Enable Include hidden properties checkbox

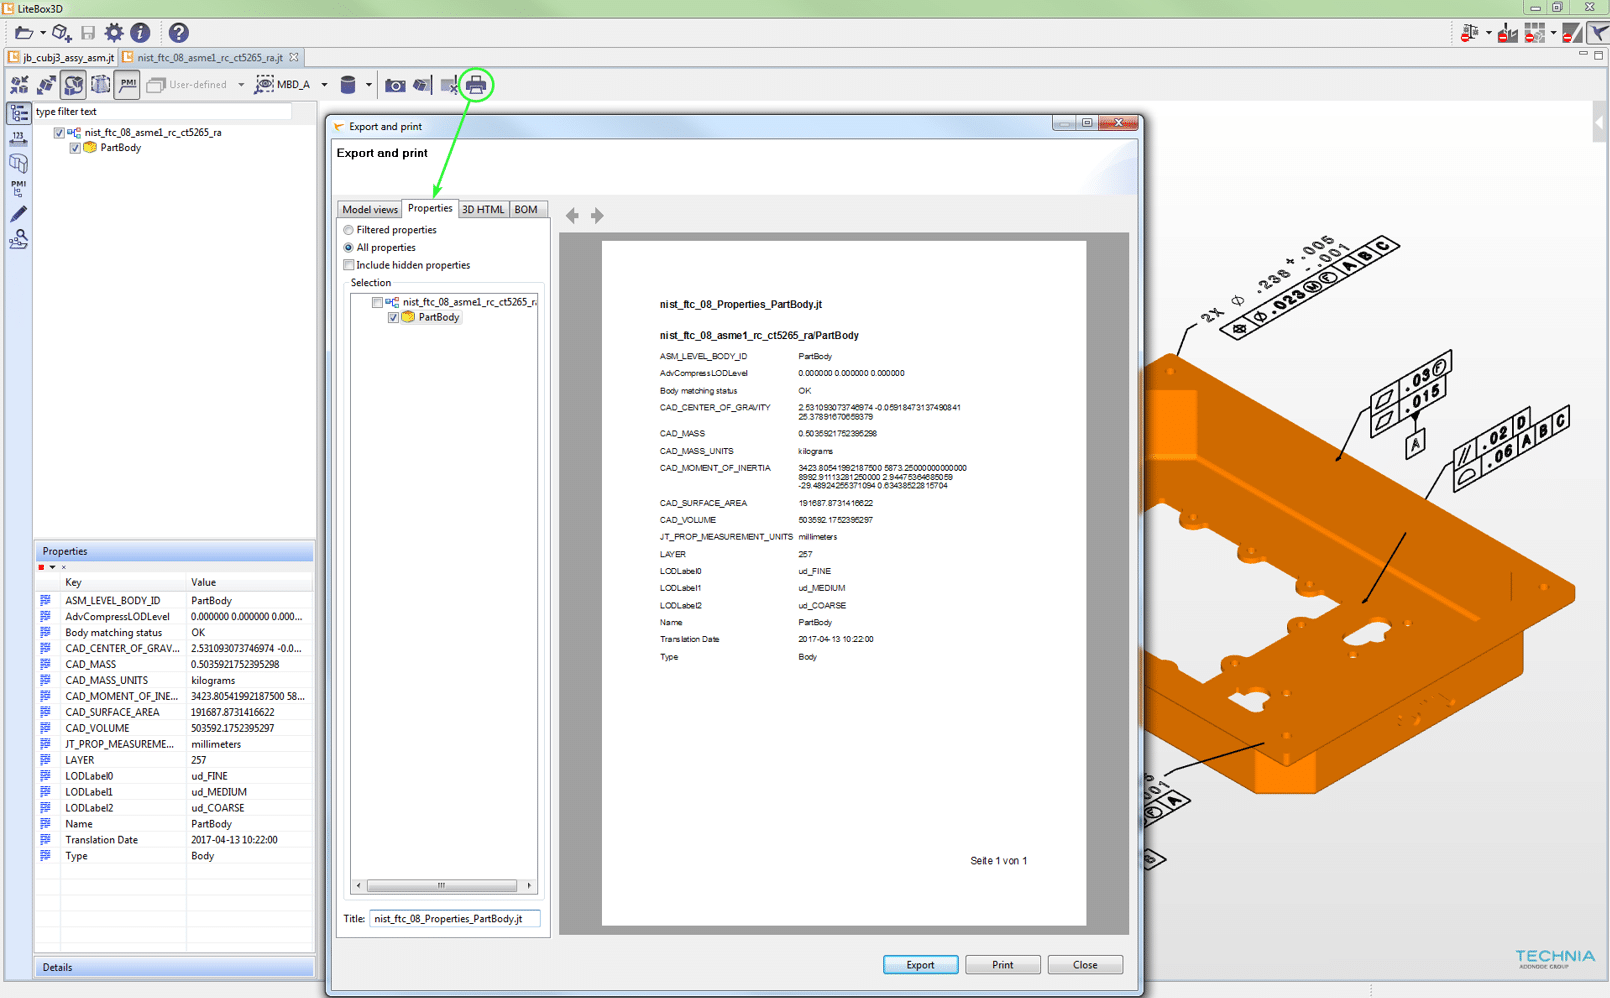(x=348, y=265)
